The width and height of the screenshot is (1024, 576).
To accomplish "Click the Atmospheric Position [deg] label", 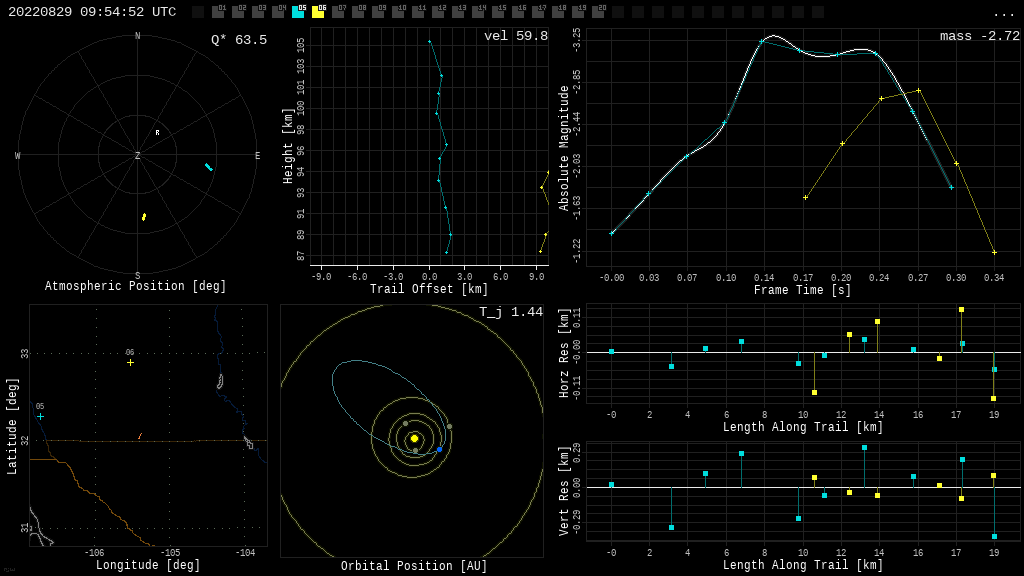I will click(135, 286).
